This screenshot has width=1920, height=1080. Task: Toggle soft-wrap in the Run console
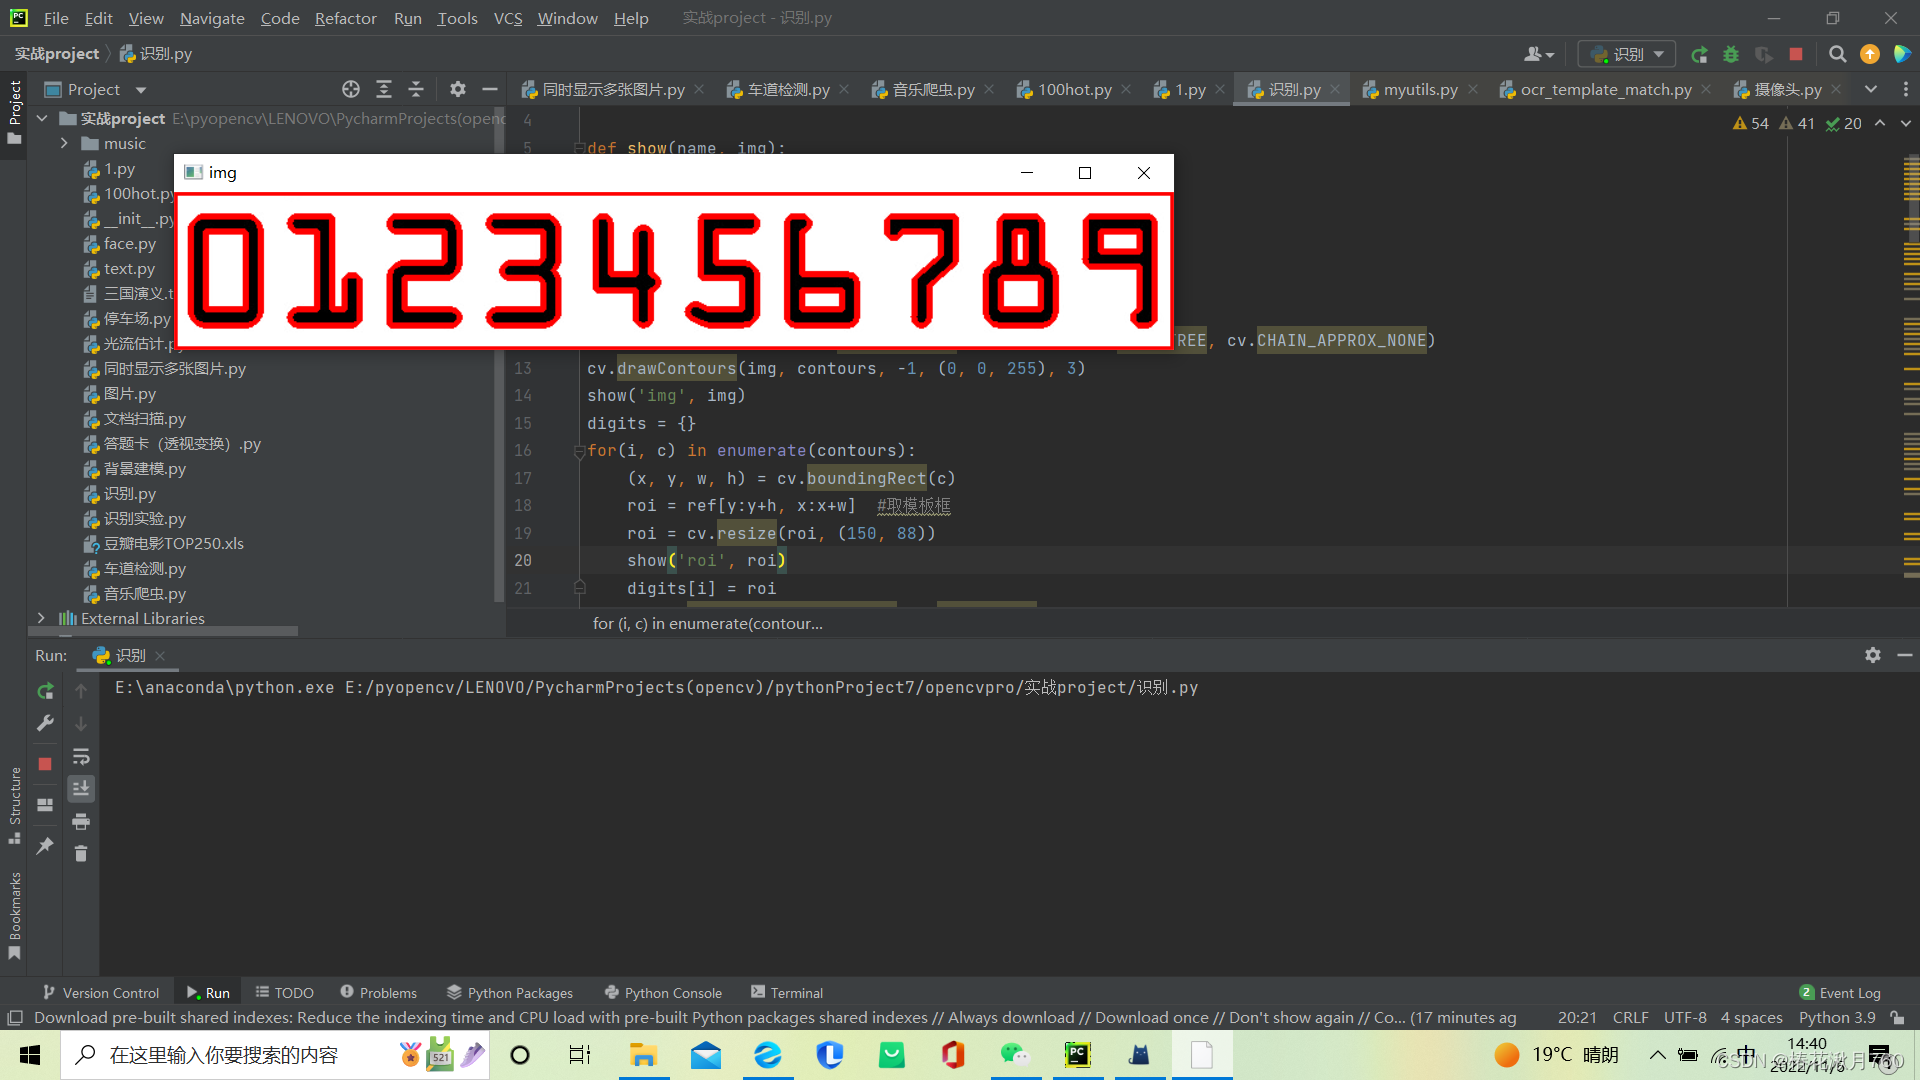pos(81,757)
